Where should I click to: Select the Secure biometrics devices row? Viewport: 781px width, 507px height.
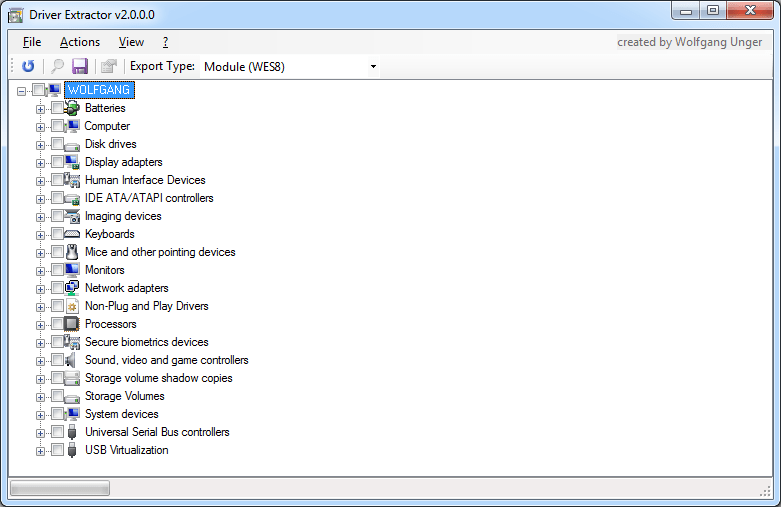pyautogui.click(x=146, y=342)
